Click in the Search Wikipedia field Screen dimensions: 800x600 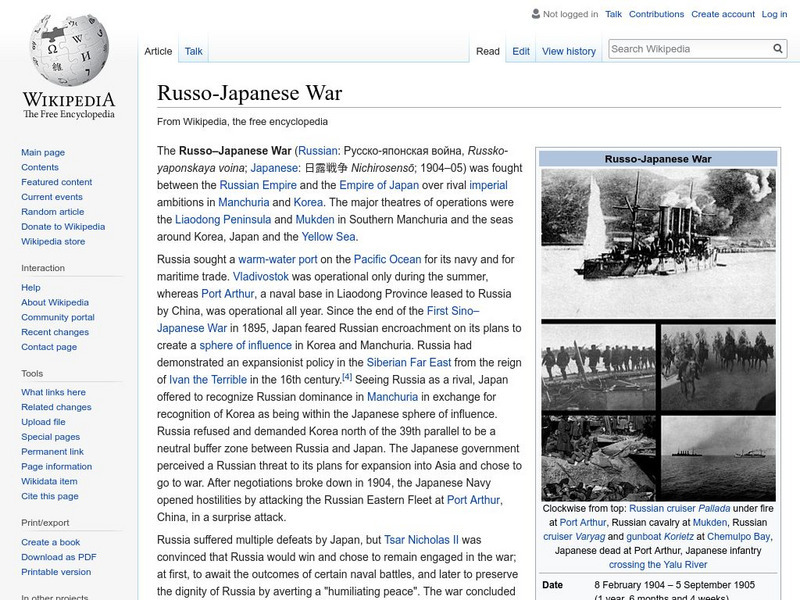point(688,49)
